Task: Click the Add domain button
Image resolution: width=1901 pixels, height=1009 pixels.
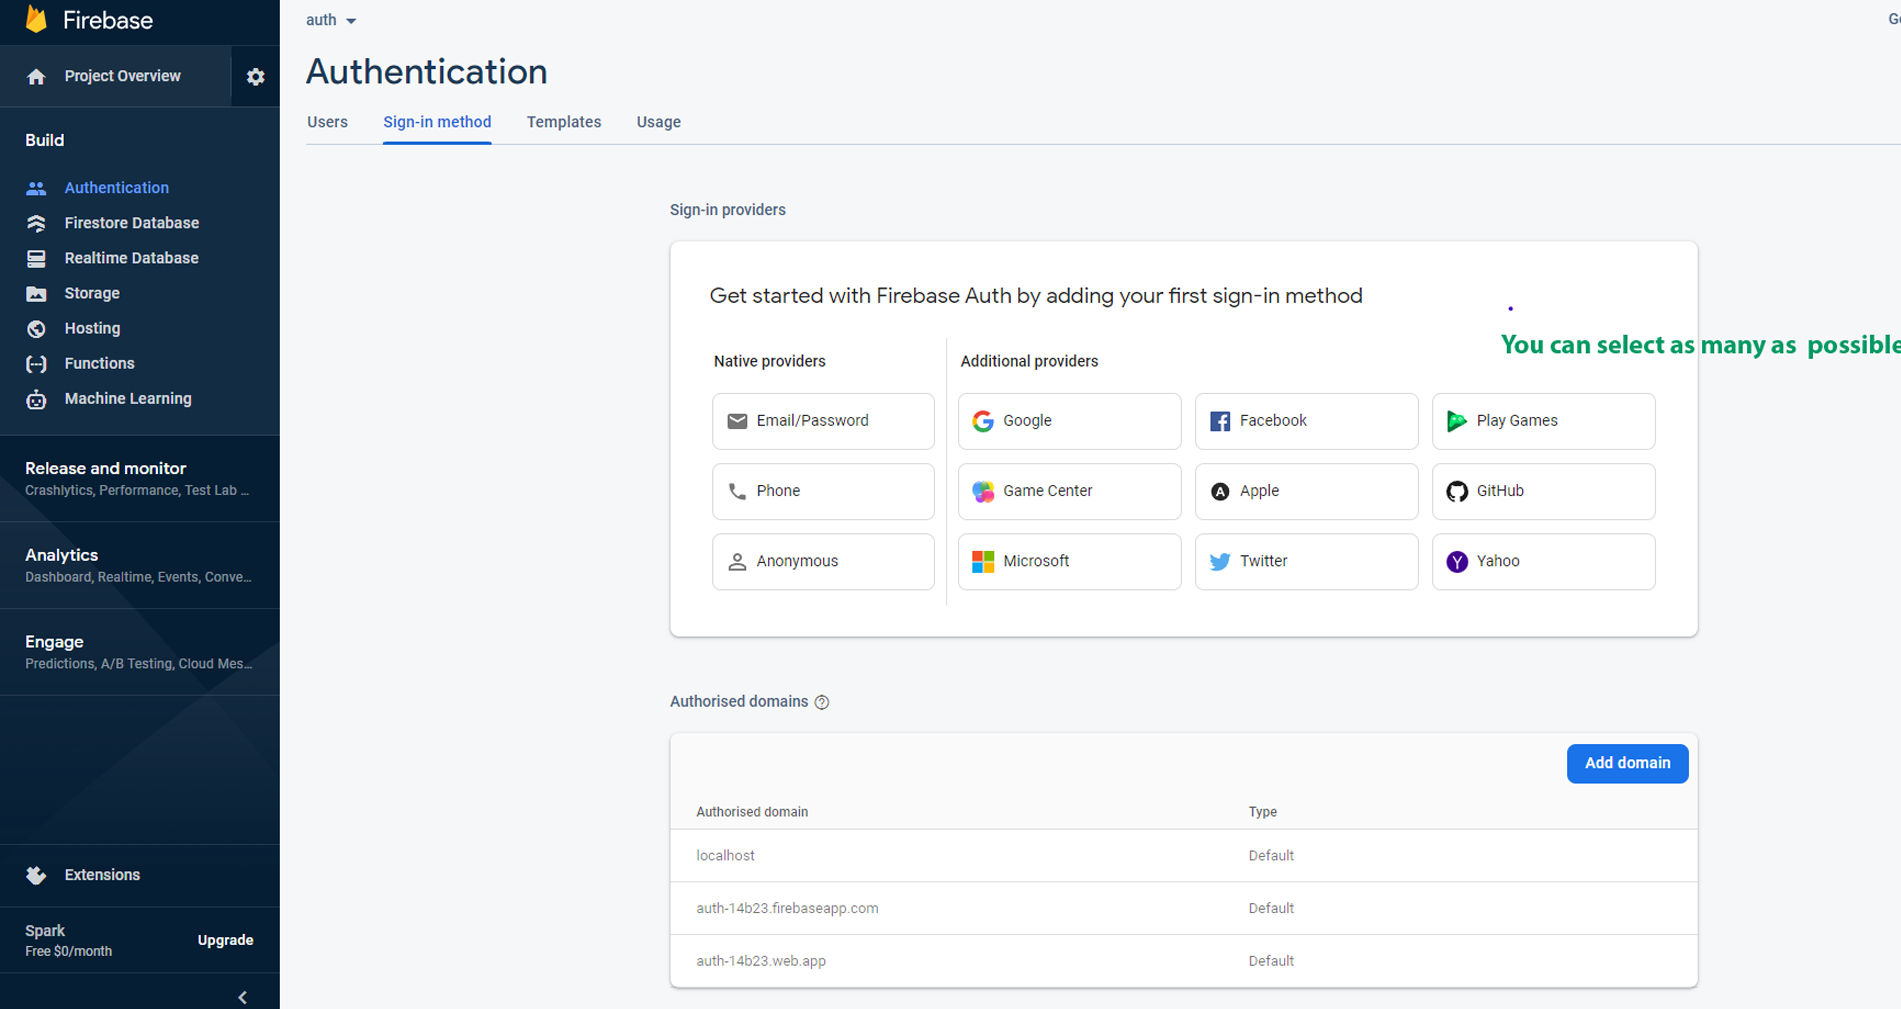Action: pyautogui.click(x=1627, y=763)
